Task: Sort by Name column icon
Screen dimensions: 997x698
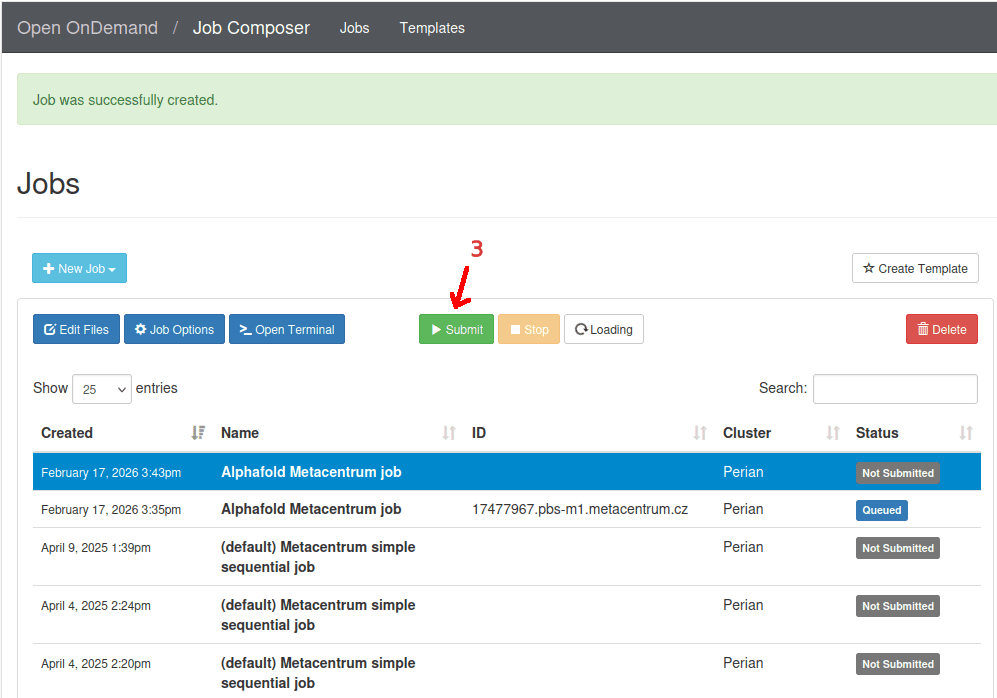Action: coord(449,433)
